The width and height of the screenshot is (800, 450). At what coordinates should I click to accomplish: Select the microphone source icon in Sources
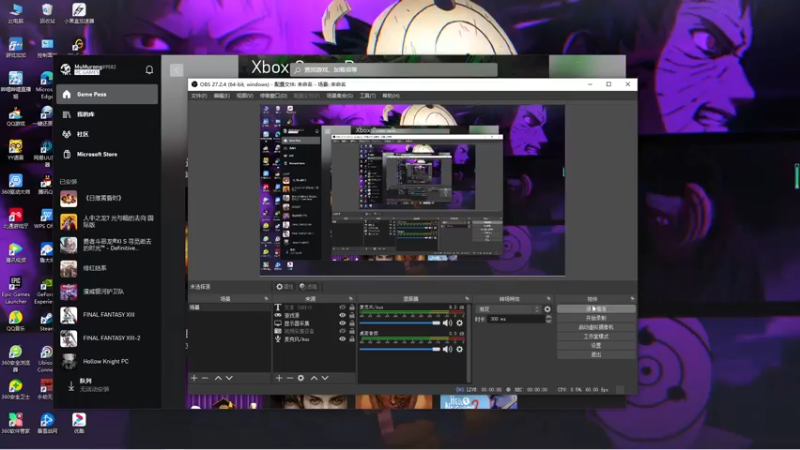click(x=278, y=339)
